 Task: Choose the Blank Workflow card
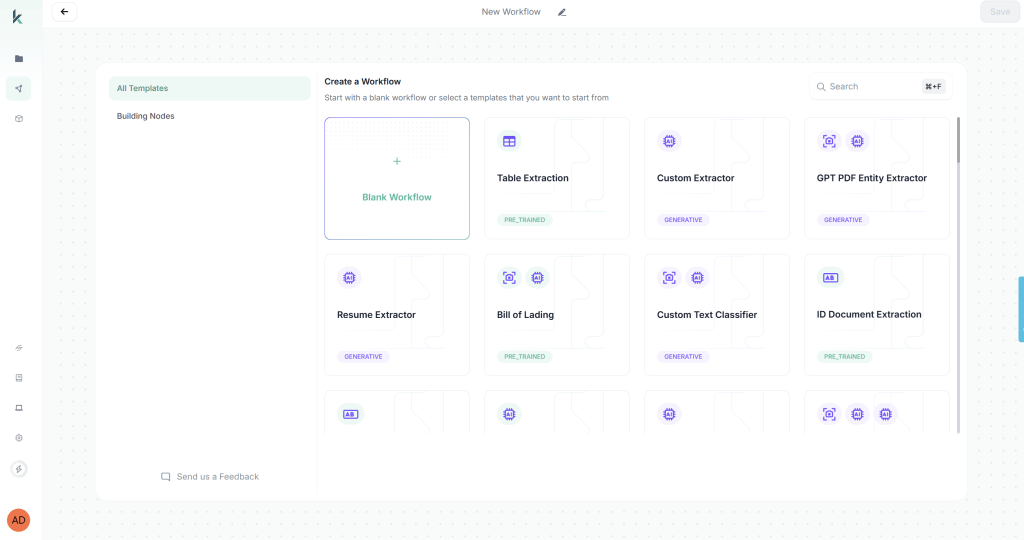pos(397,179)
